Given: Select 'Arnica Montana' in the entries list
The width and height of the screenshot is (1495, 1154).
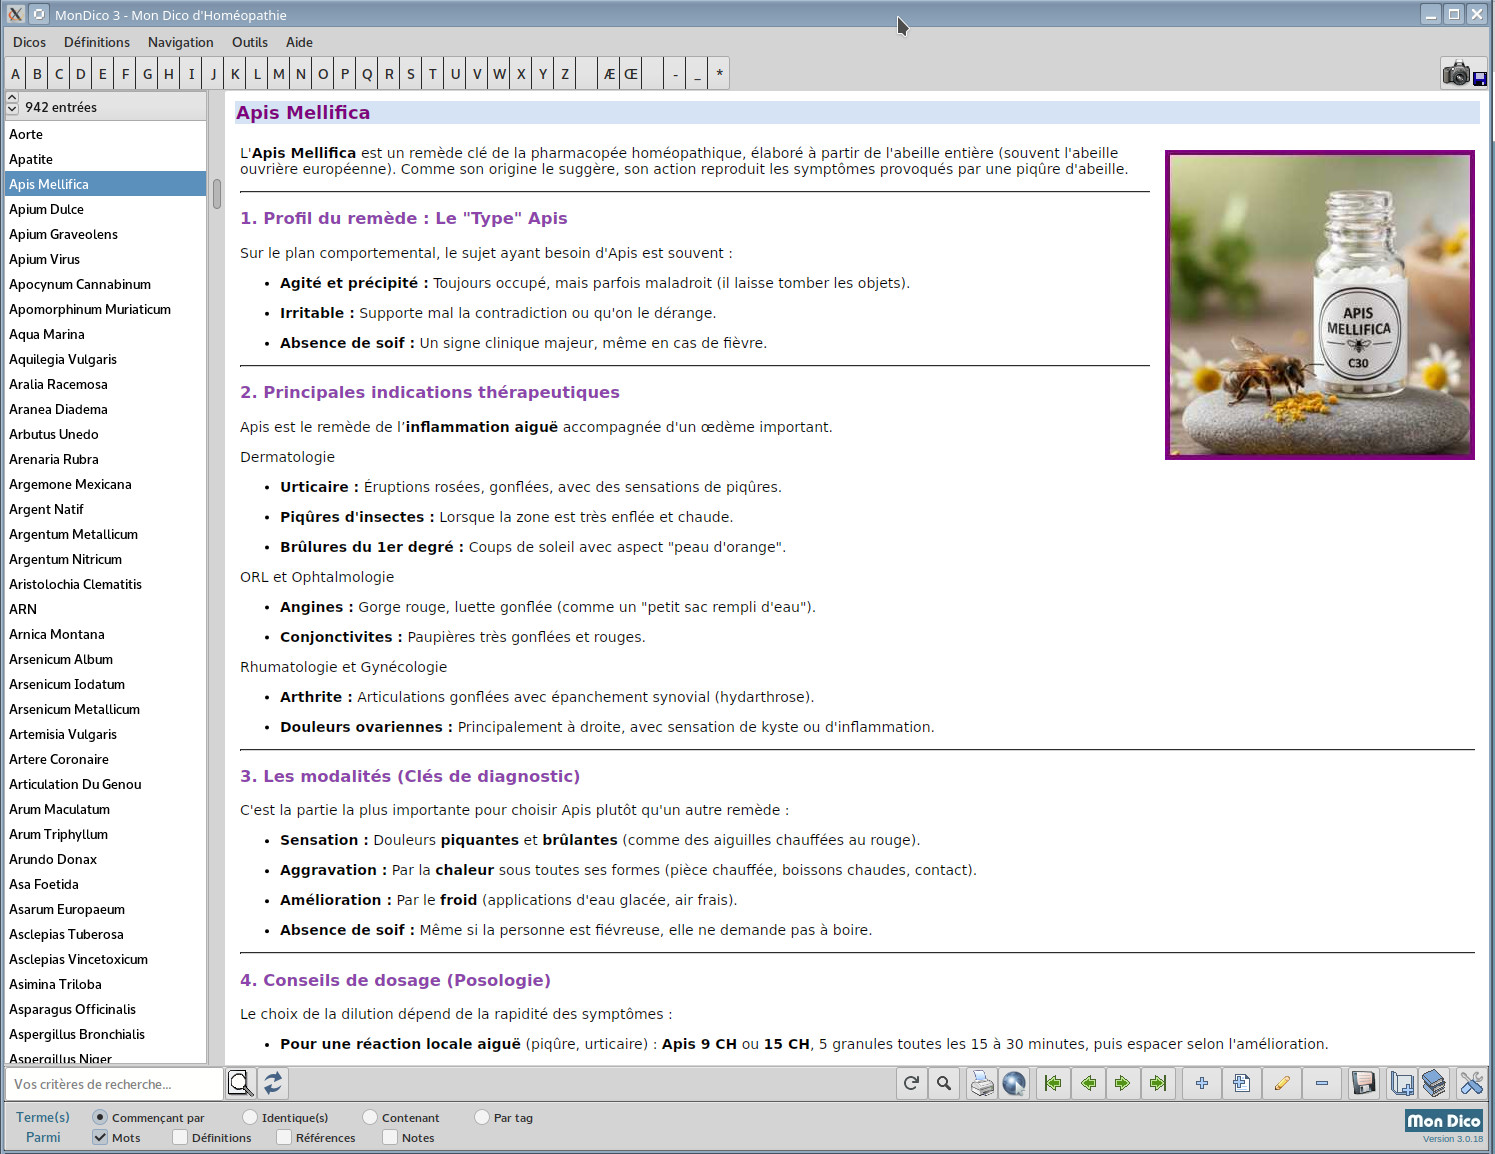Looking at the screenshot, I should click(x=57, y=634).
